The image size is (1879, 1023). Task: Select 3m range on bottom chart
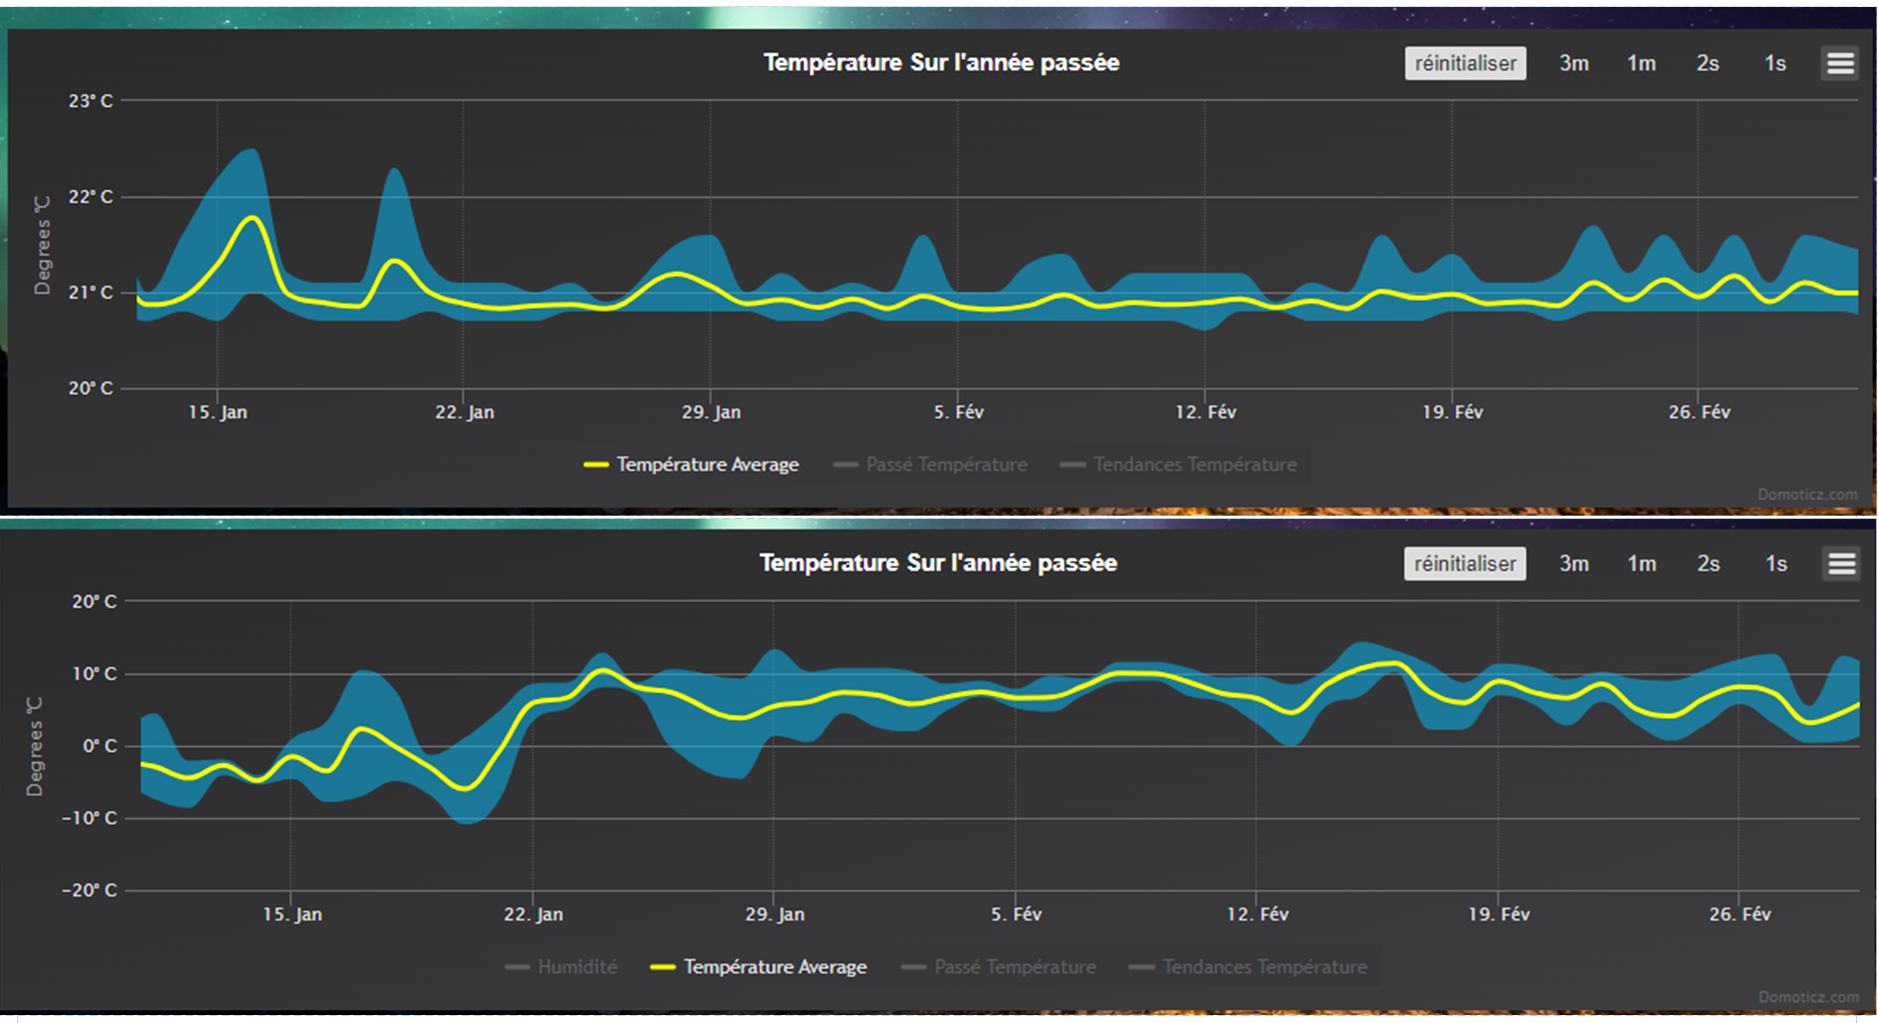pyautogui.click(x=1574, y=564)
